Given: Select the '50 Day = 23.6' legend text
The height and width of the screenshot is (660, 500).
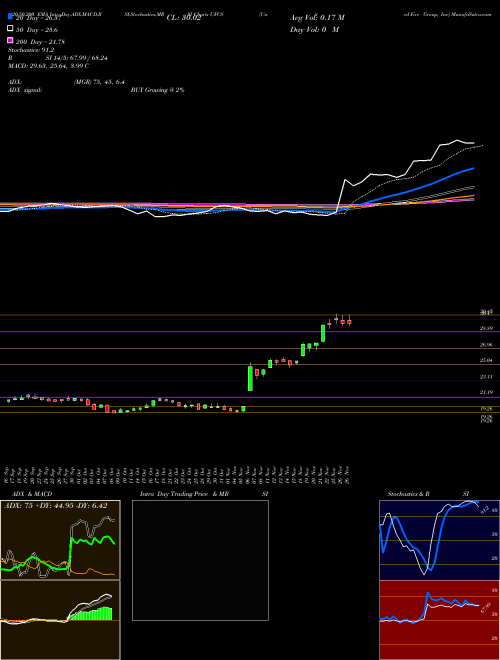Looking at the screenshot, I should click(38, 30).
